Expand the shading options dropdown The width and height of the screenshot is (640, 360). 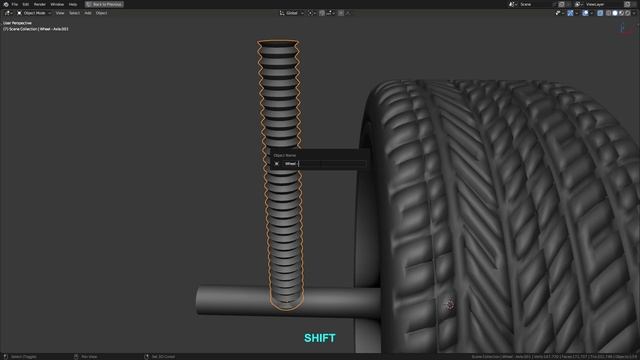tap(634, 13)
